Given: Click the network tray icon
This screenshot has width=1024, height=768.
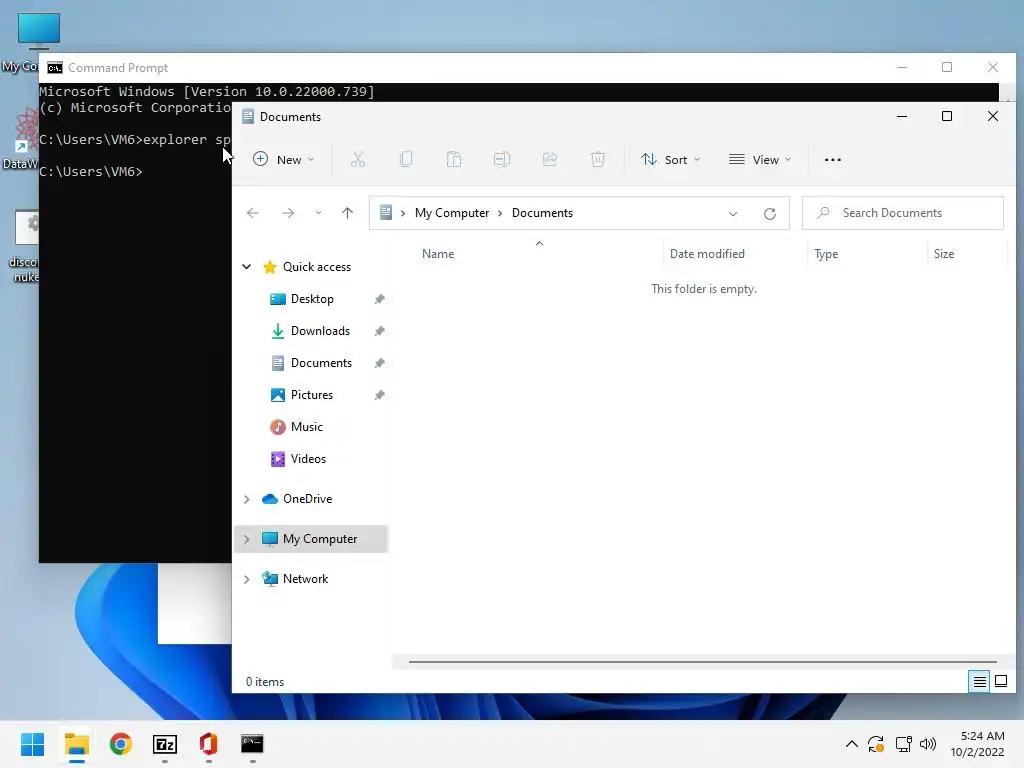Looking at the screenshot, I should tap(904, 744).
